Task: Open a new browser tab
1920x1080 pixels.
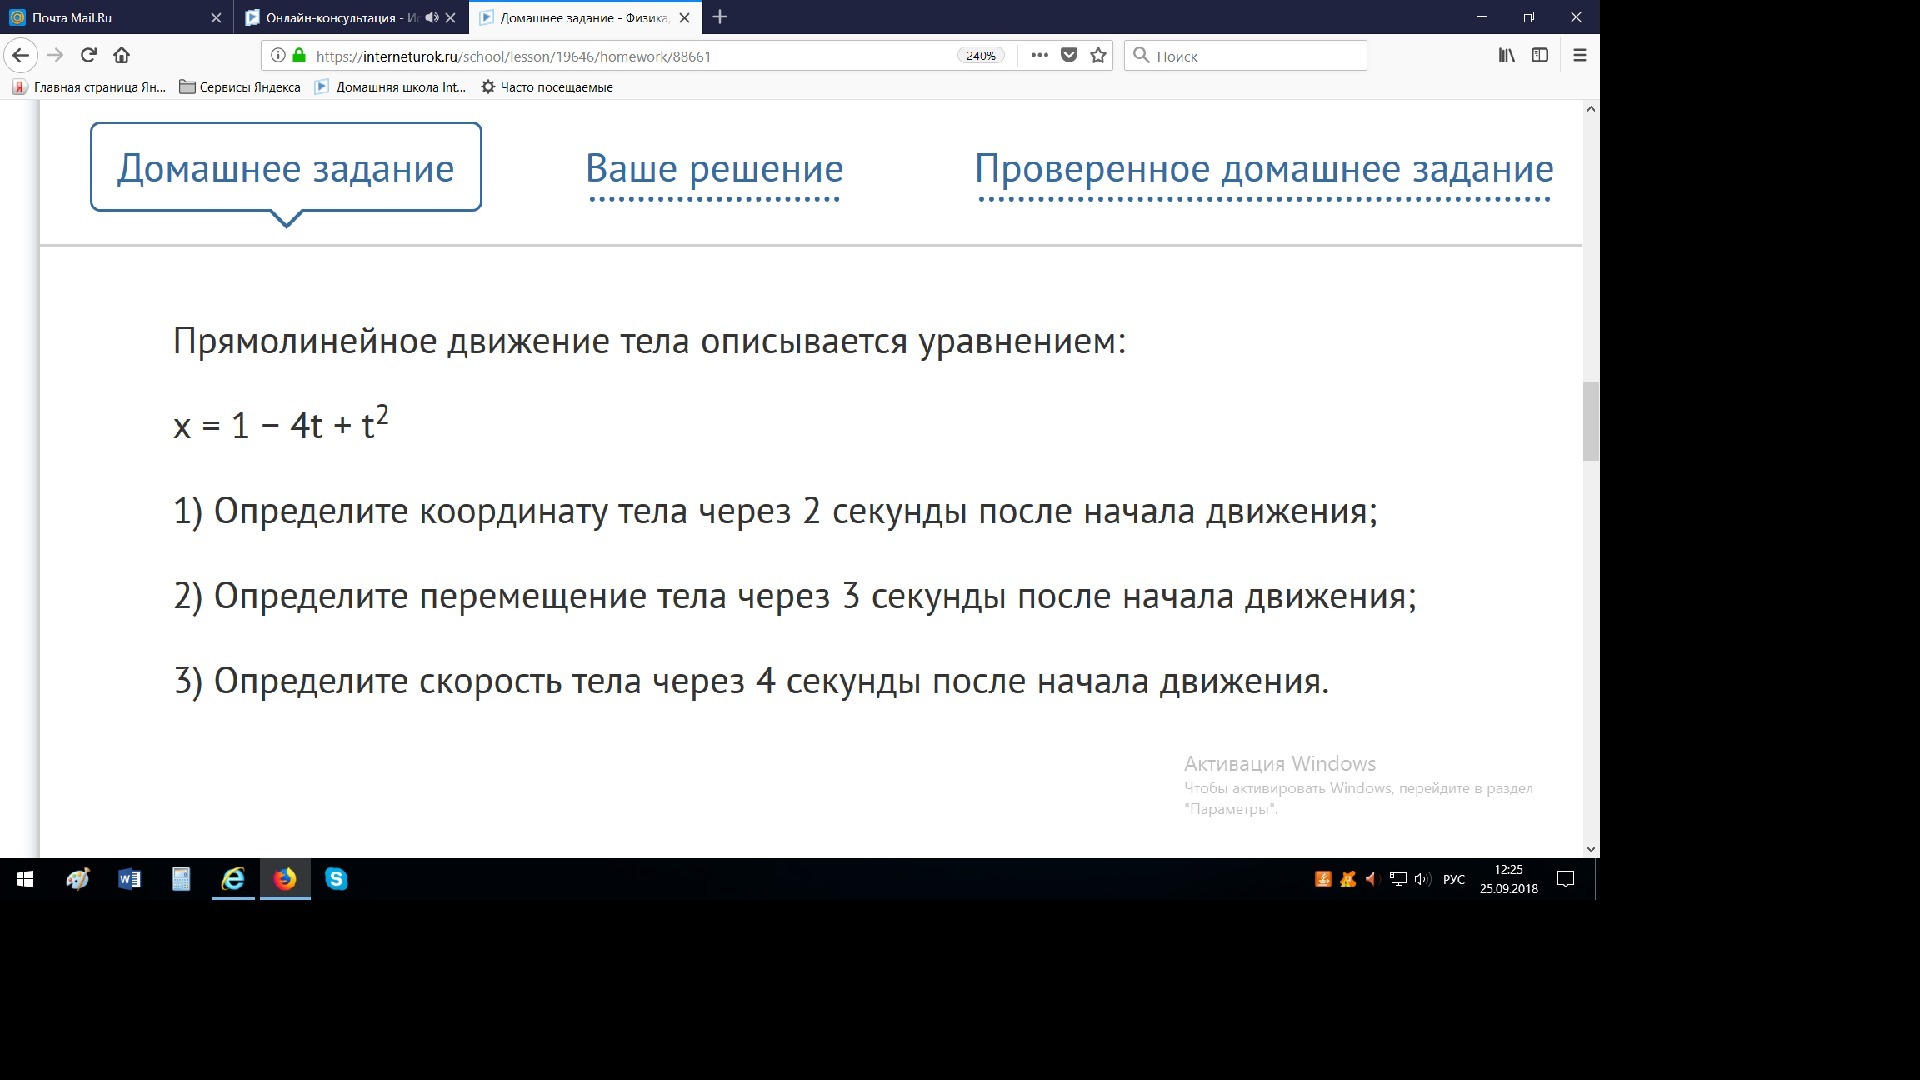Action: tap(720, 17)
